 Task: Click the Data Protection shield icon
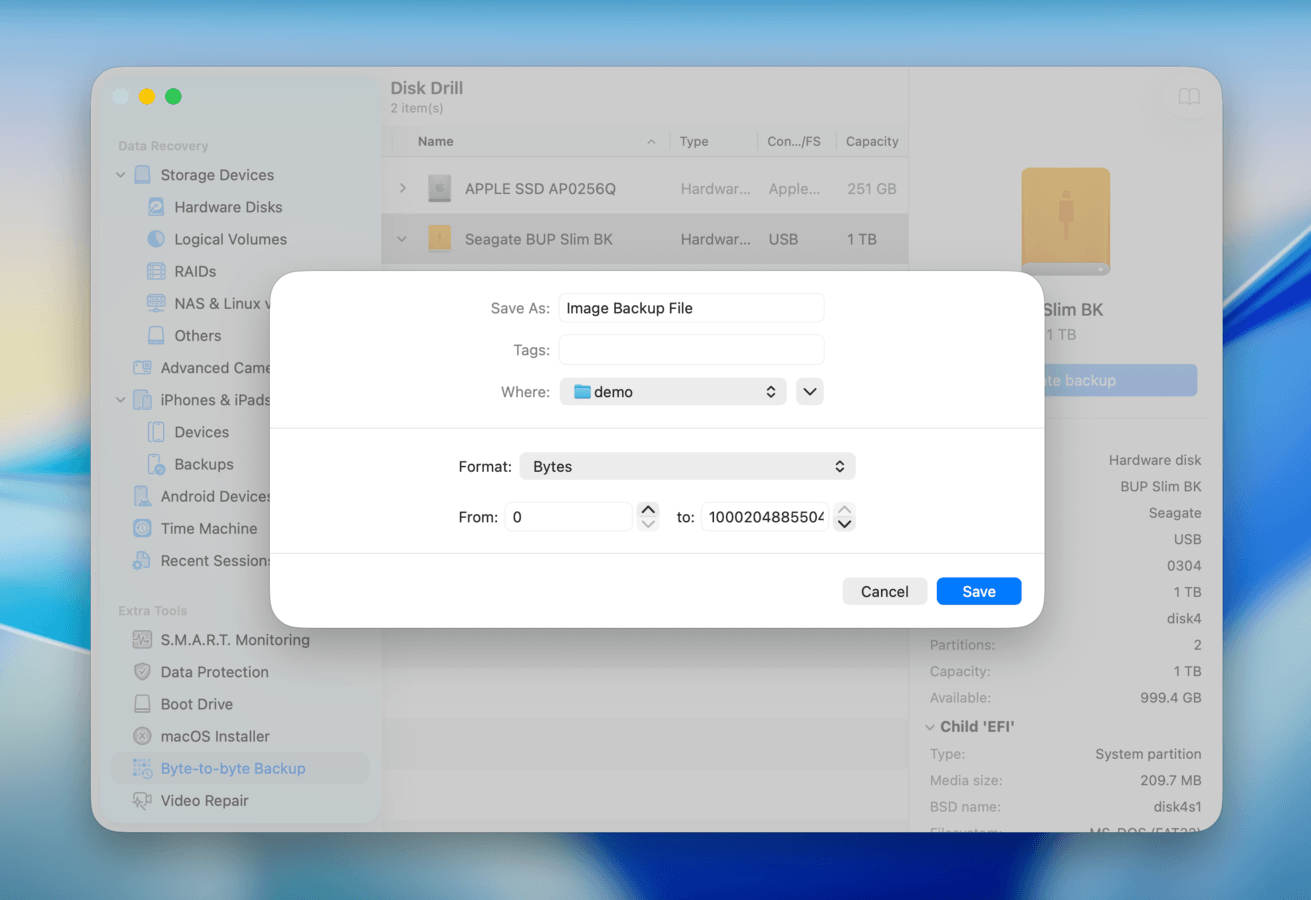coord(142,672)
